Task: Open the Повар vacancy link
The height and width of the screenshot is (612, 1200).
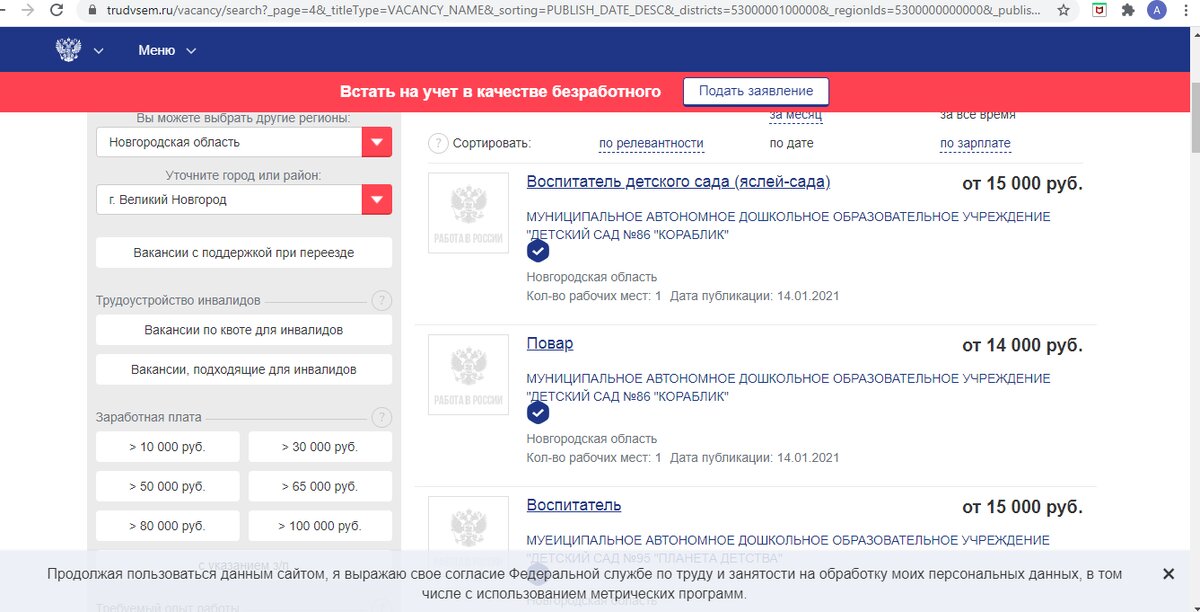Action: click(x=550, y=343)
